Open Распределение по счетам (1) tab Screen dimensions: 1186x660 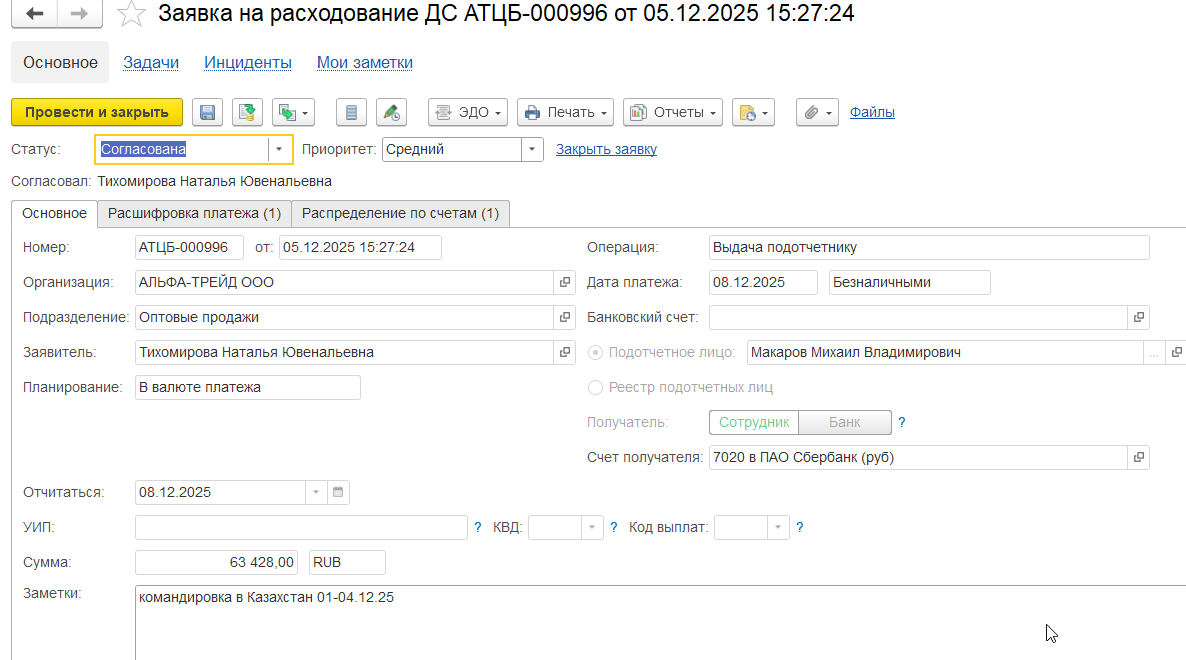click(x=400, y=213)
